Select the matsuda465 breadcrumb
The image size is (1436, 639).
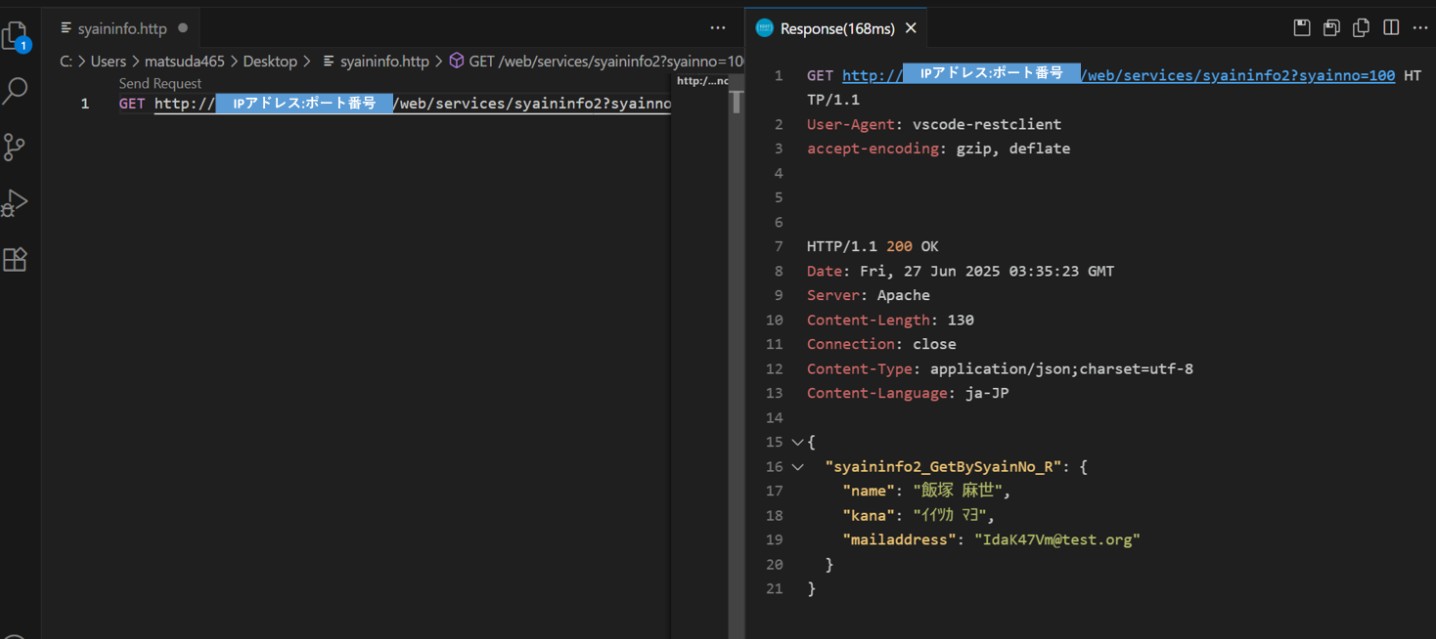(184, 61)
